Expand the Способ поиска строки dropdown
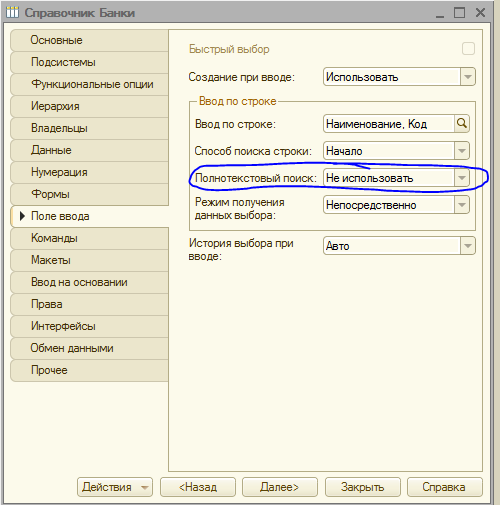This screenshot has width=500, height=505. [x=462, y=151]
